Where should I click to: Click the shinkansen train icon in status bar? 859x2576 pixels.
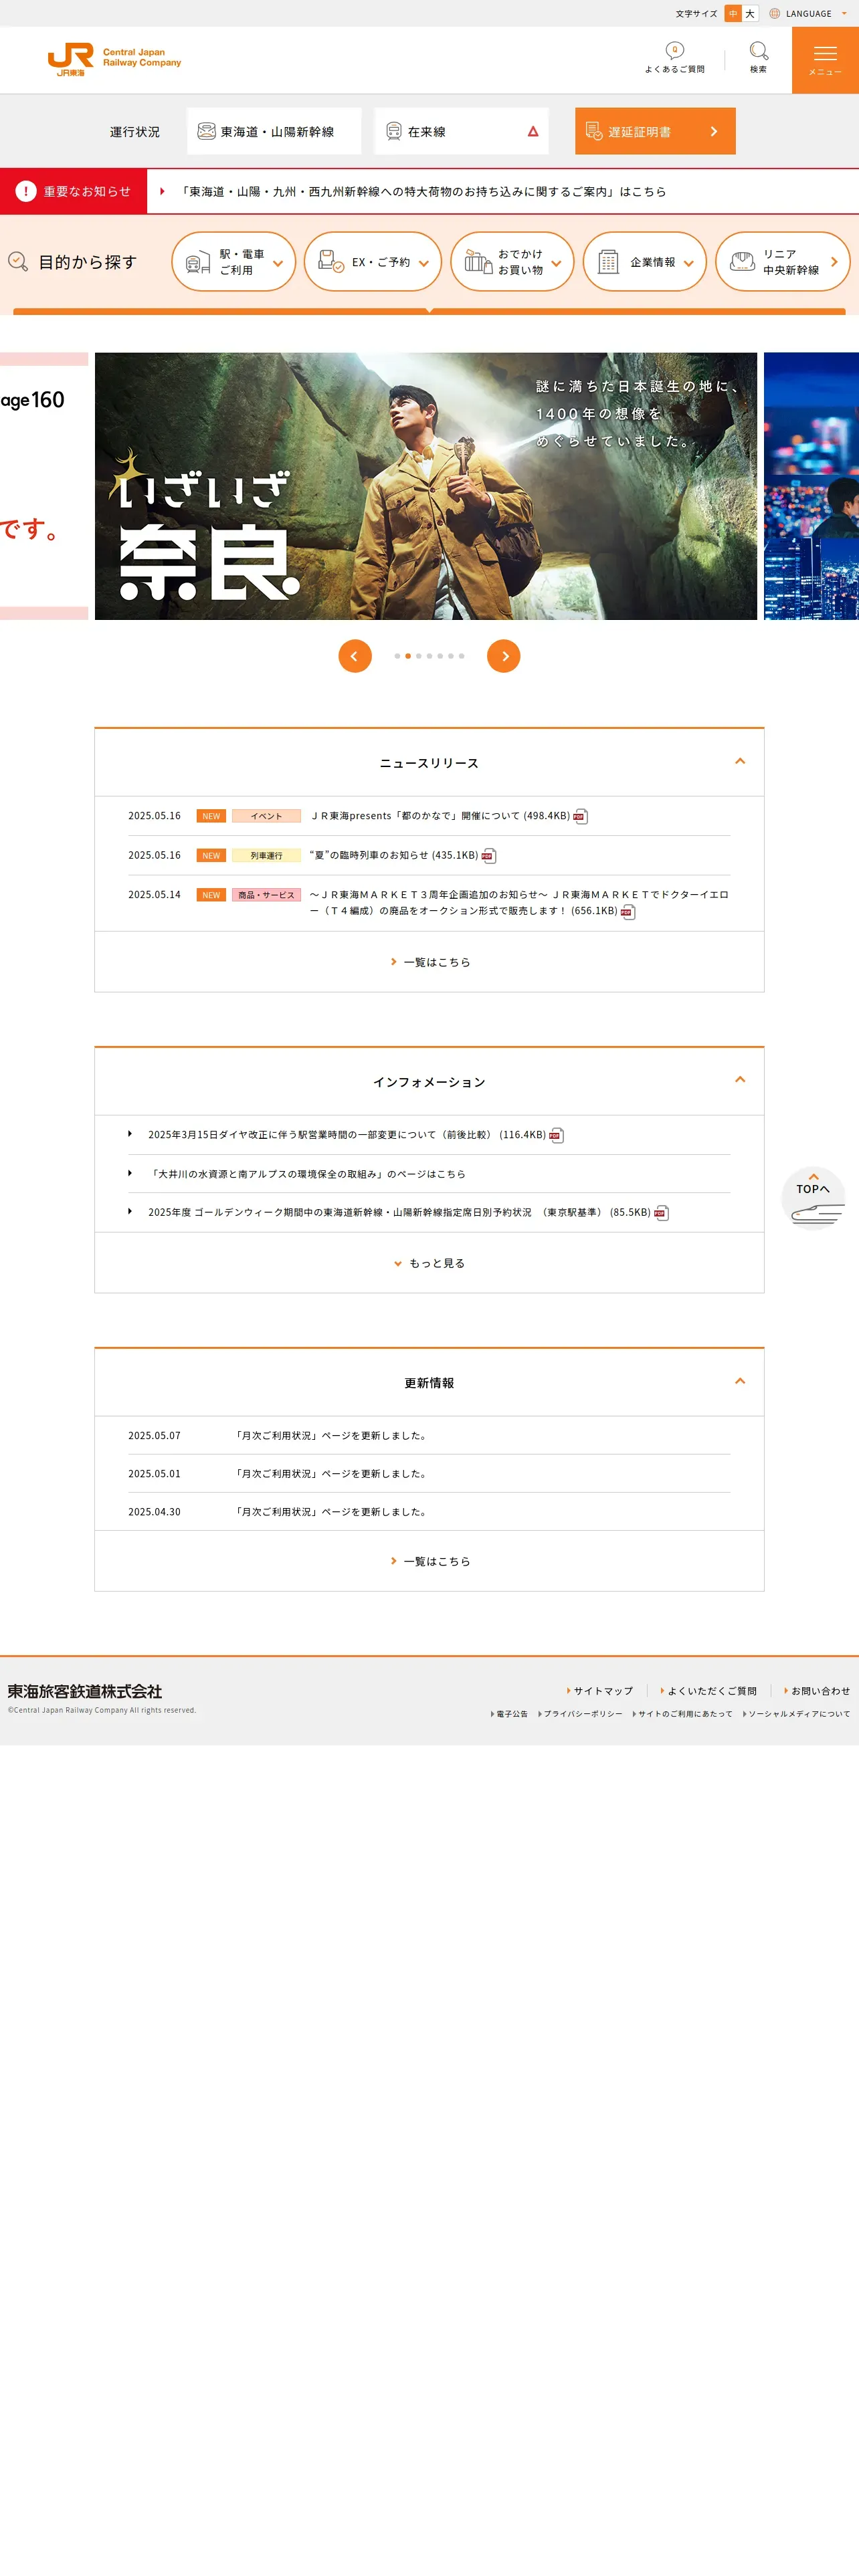click(206, 131)
